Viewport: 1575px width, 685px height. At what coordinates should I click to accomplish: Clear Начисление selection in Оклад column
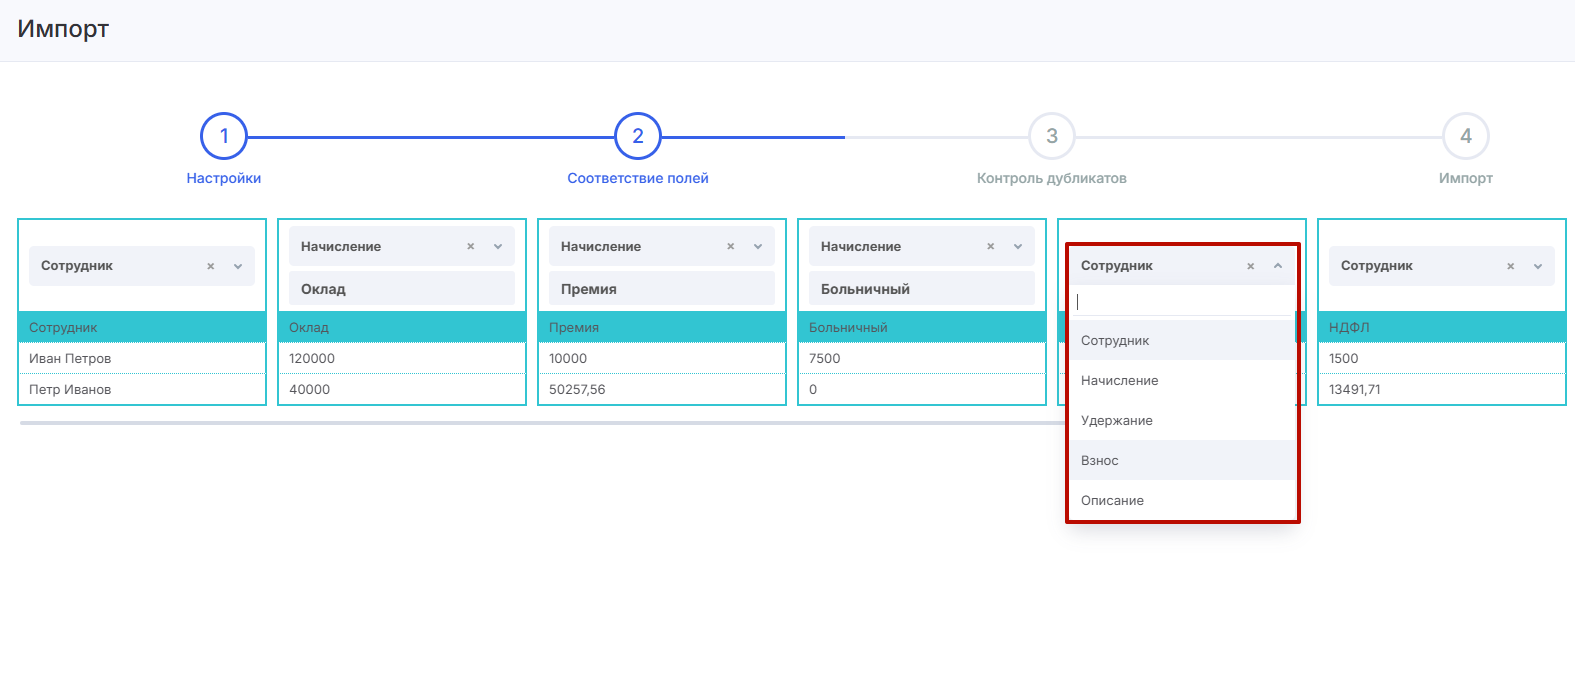point(471,246)
